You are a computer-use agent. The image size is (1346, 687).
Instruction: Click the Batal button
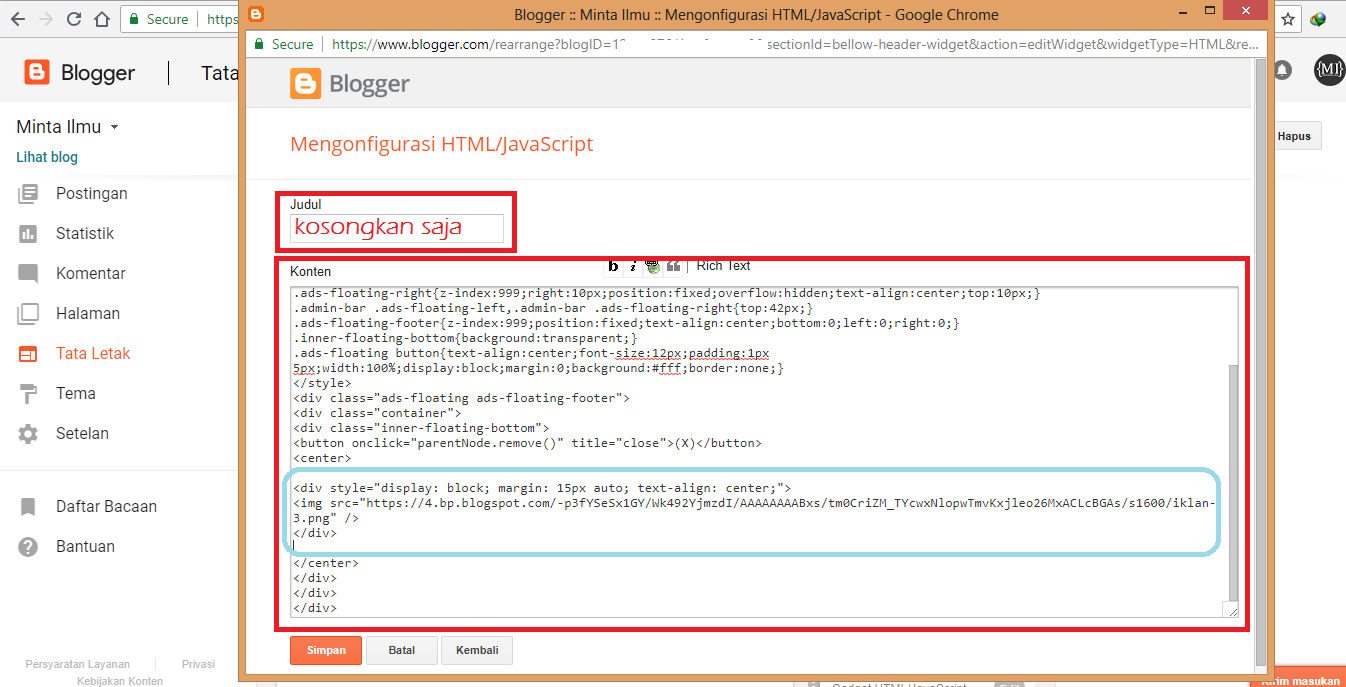click(x=401, y=650)
